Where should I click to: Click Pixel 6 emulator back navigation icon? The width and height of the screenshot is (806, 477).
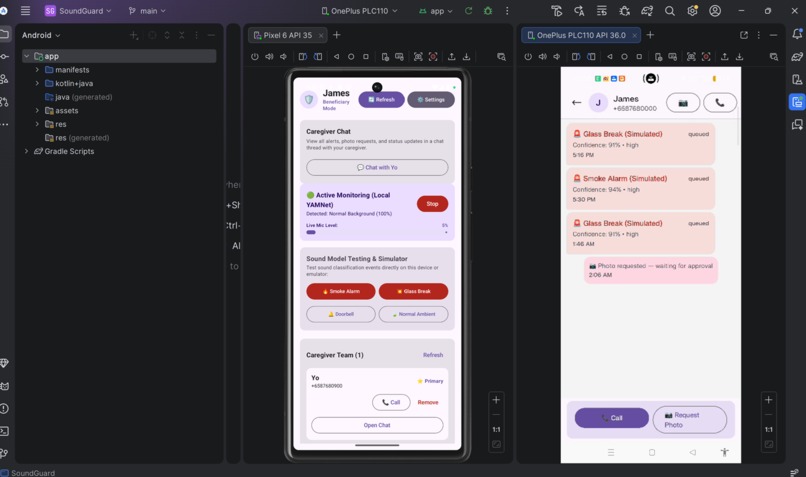[336, 57]
